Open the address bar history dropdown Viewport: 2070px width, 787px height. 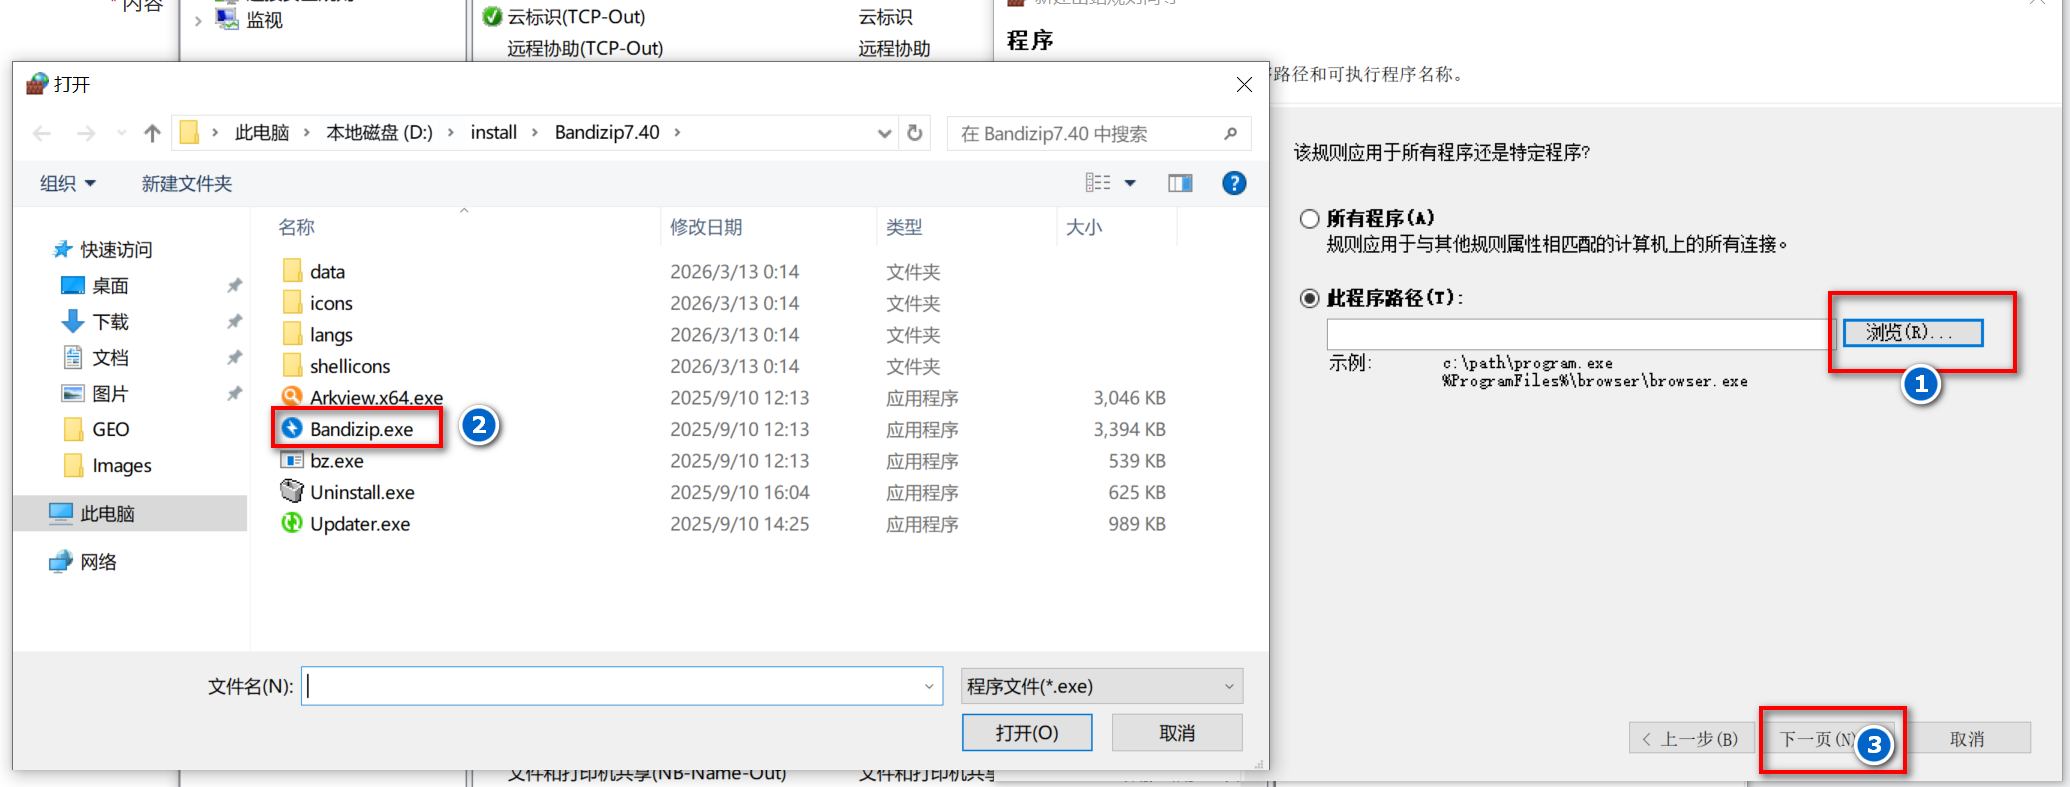tap(884, 133)
